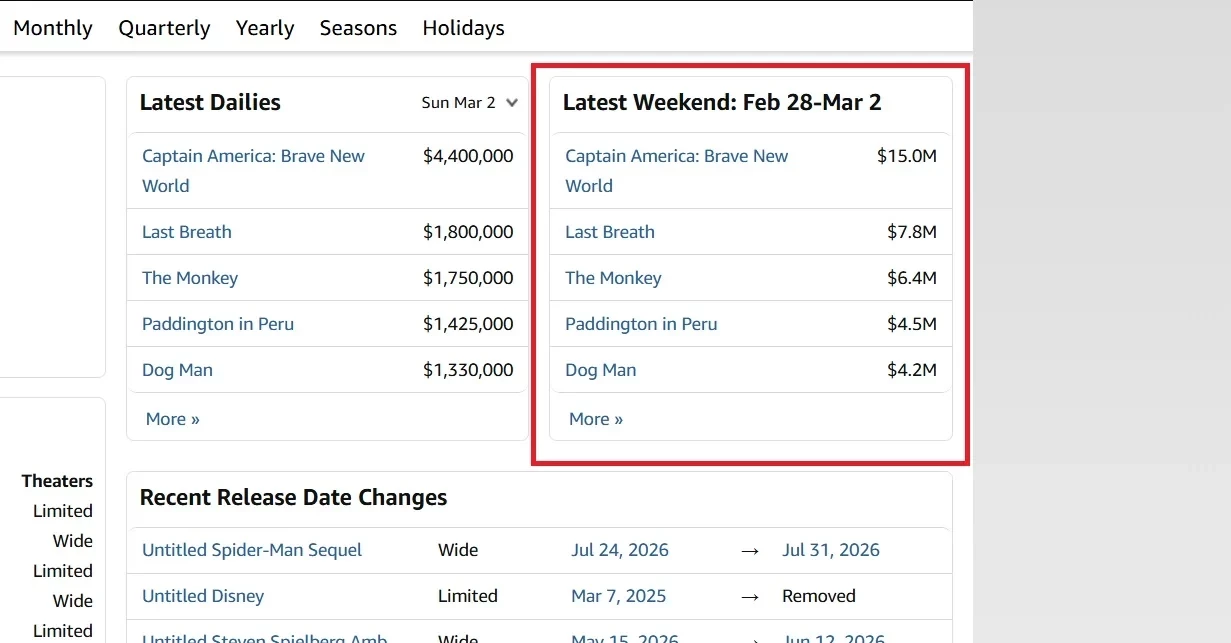Switch to the Quarterly tab
This screenshot has height=643, width=1231.
tap(164, 28)
